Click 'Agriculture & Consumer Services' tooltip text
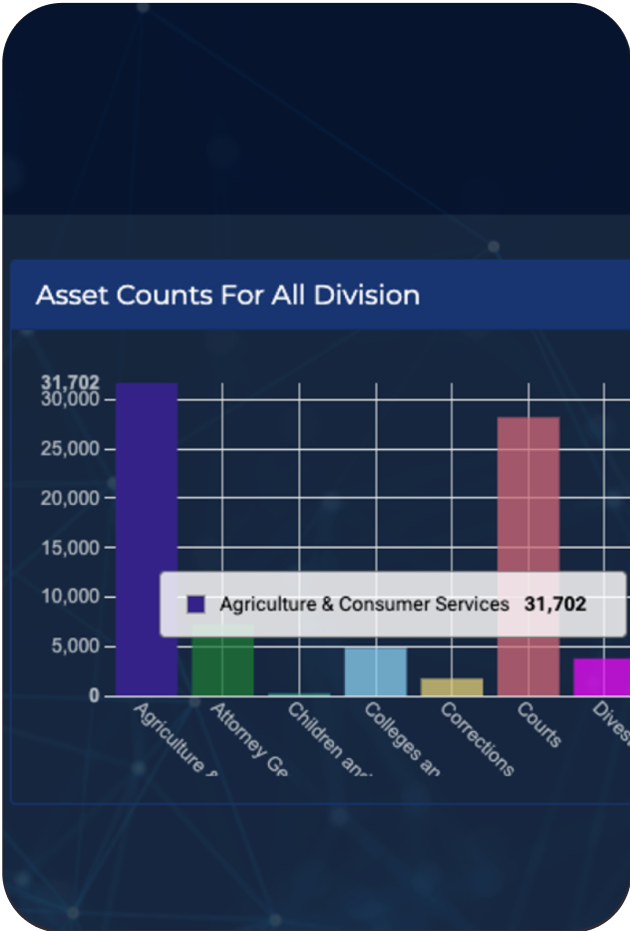Screen dimensions: 630x931 click(365, 604)
